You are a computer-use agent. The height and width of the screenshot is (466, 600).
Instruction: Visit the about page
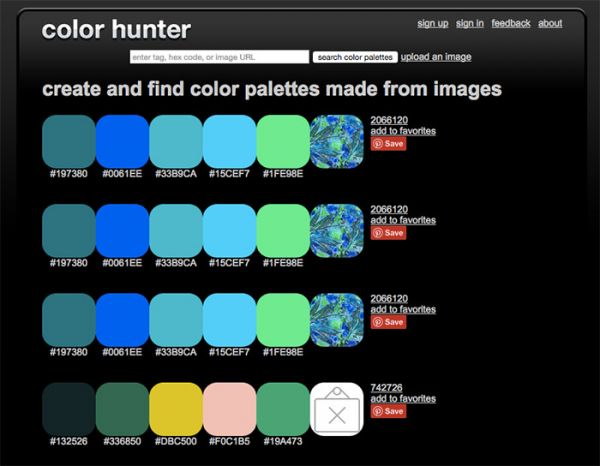[x=550, y=23]
